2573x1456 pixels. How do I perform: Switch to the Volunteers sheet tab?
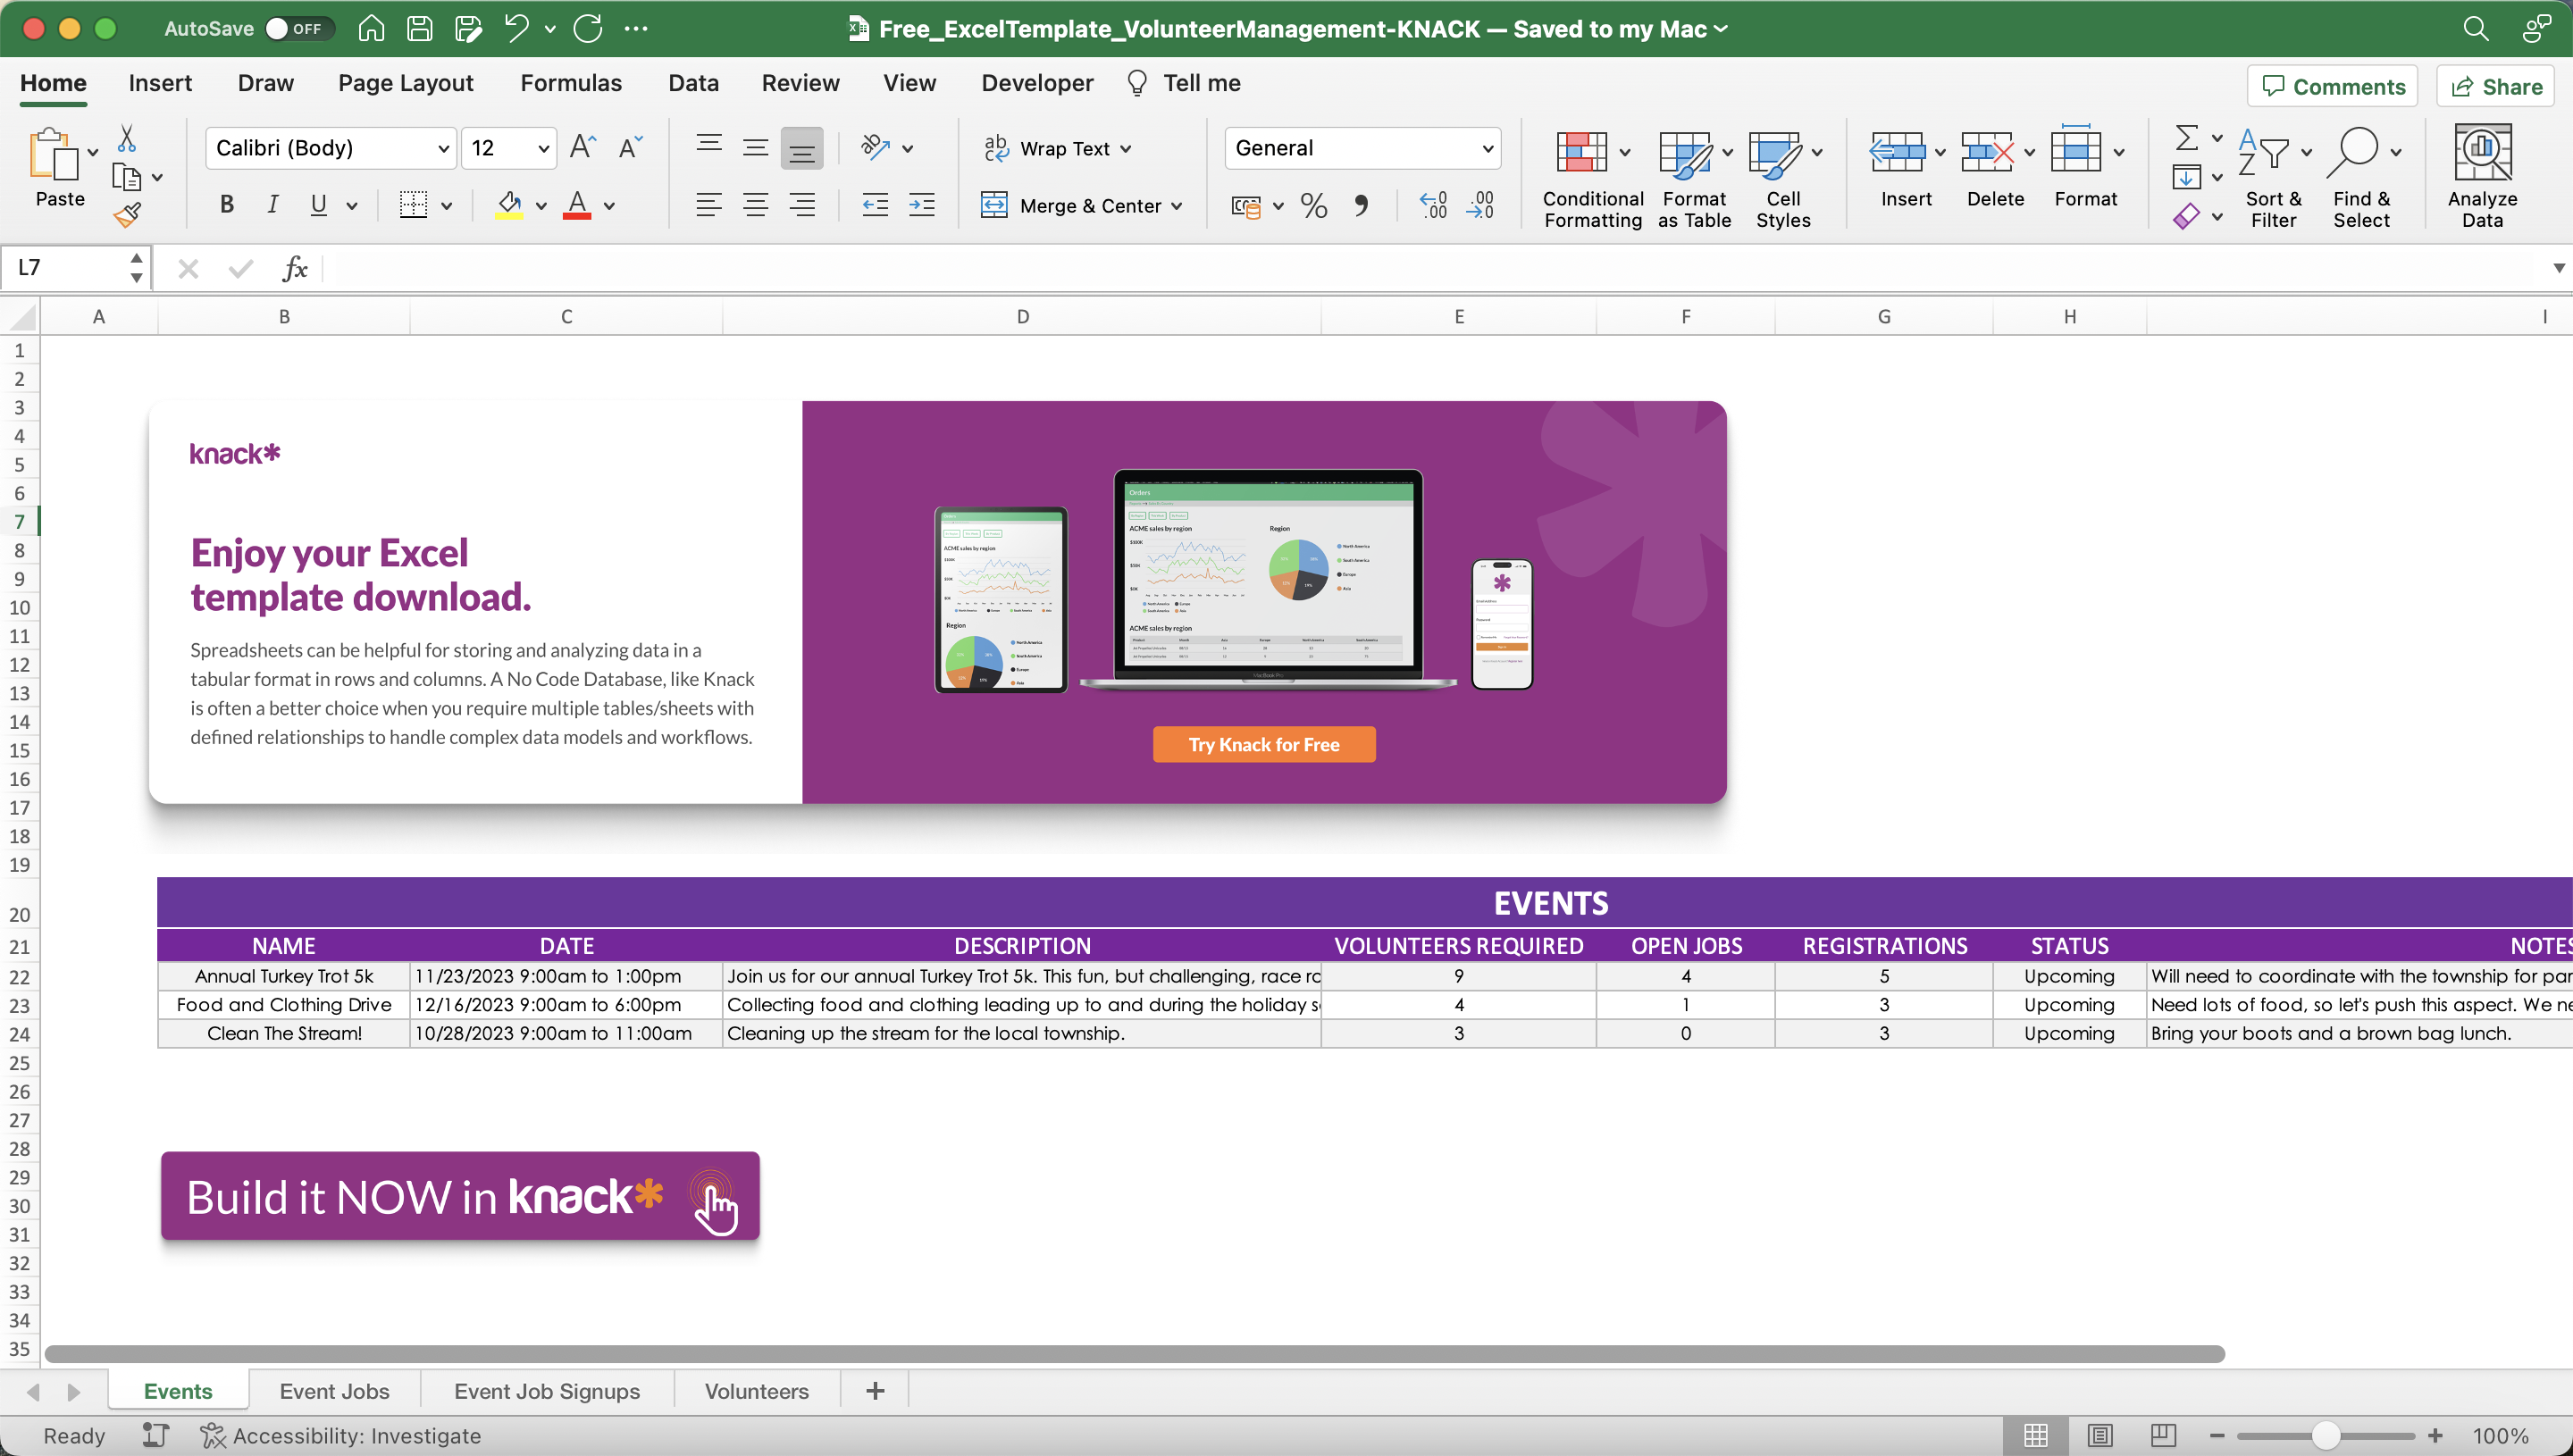[x=756, y=1391]
